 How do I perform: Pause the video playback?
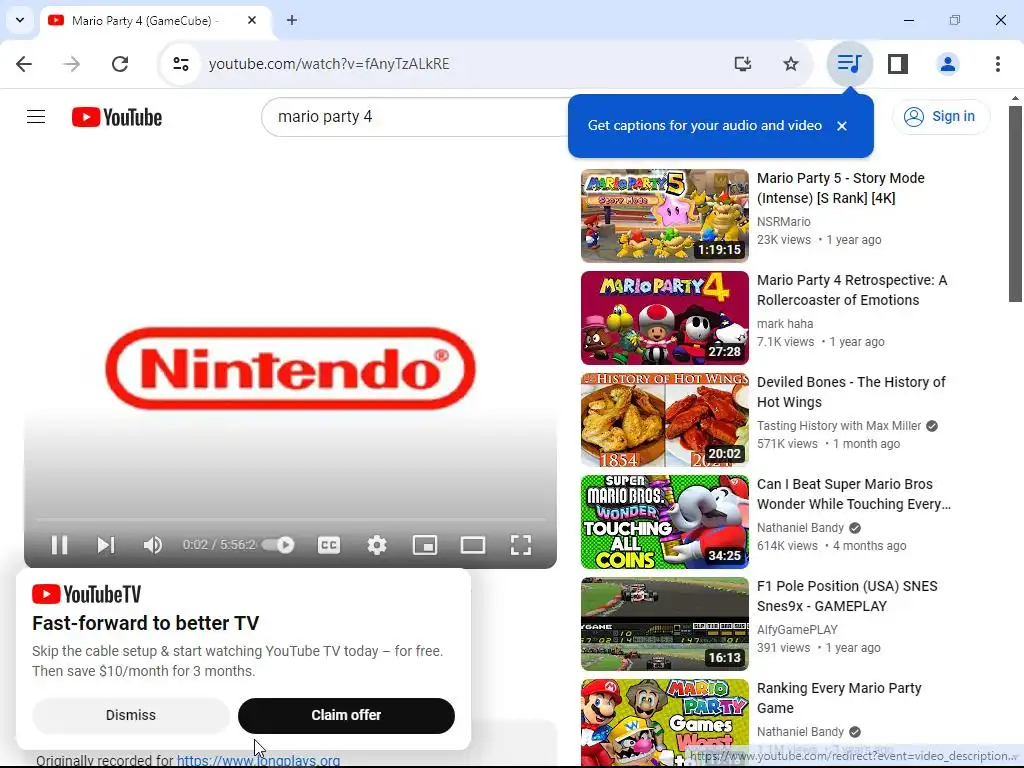[x=59, y=545]
